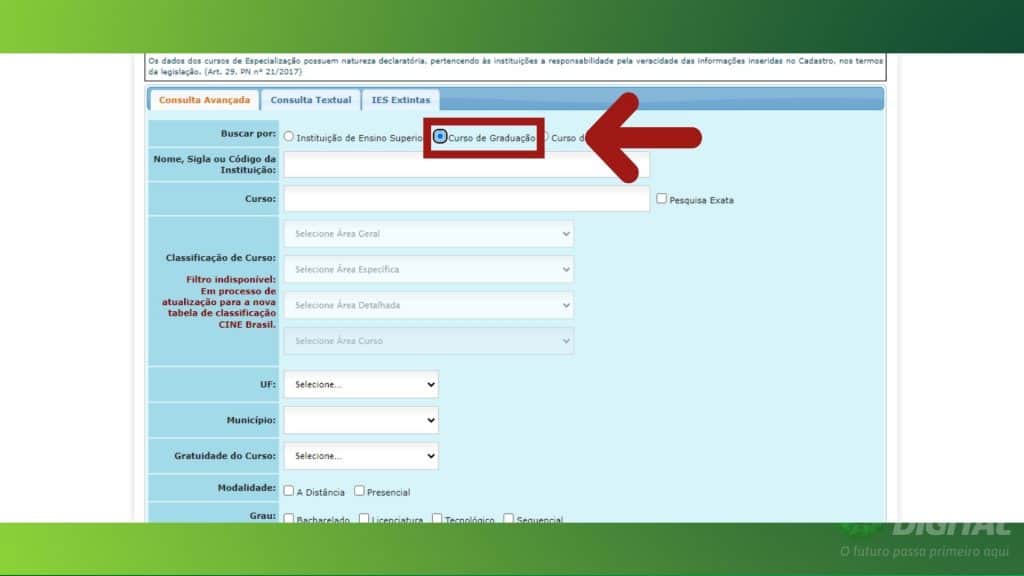Open the Selecione Área Detalhada dropdown
The height and width of the screenshot is (576, 1024).
[x=429, y=305]
